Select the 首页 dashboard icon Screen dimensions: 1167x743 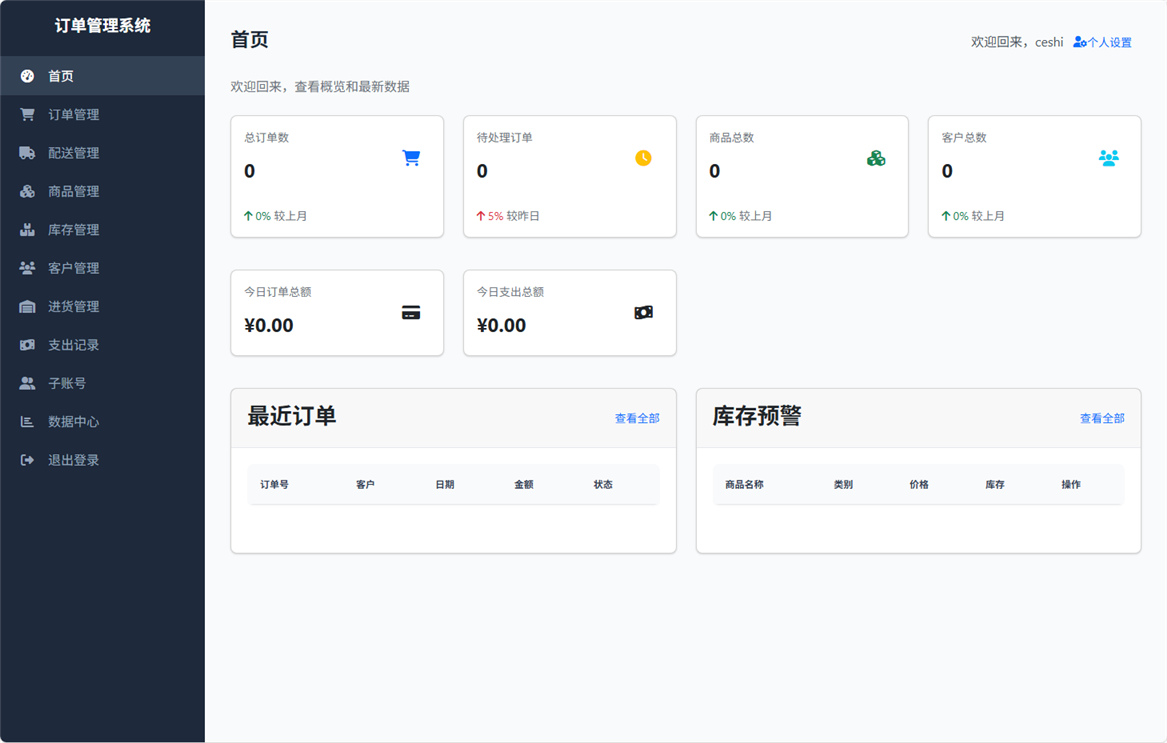[x=28, y=75]
